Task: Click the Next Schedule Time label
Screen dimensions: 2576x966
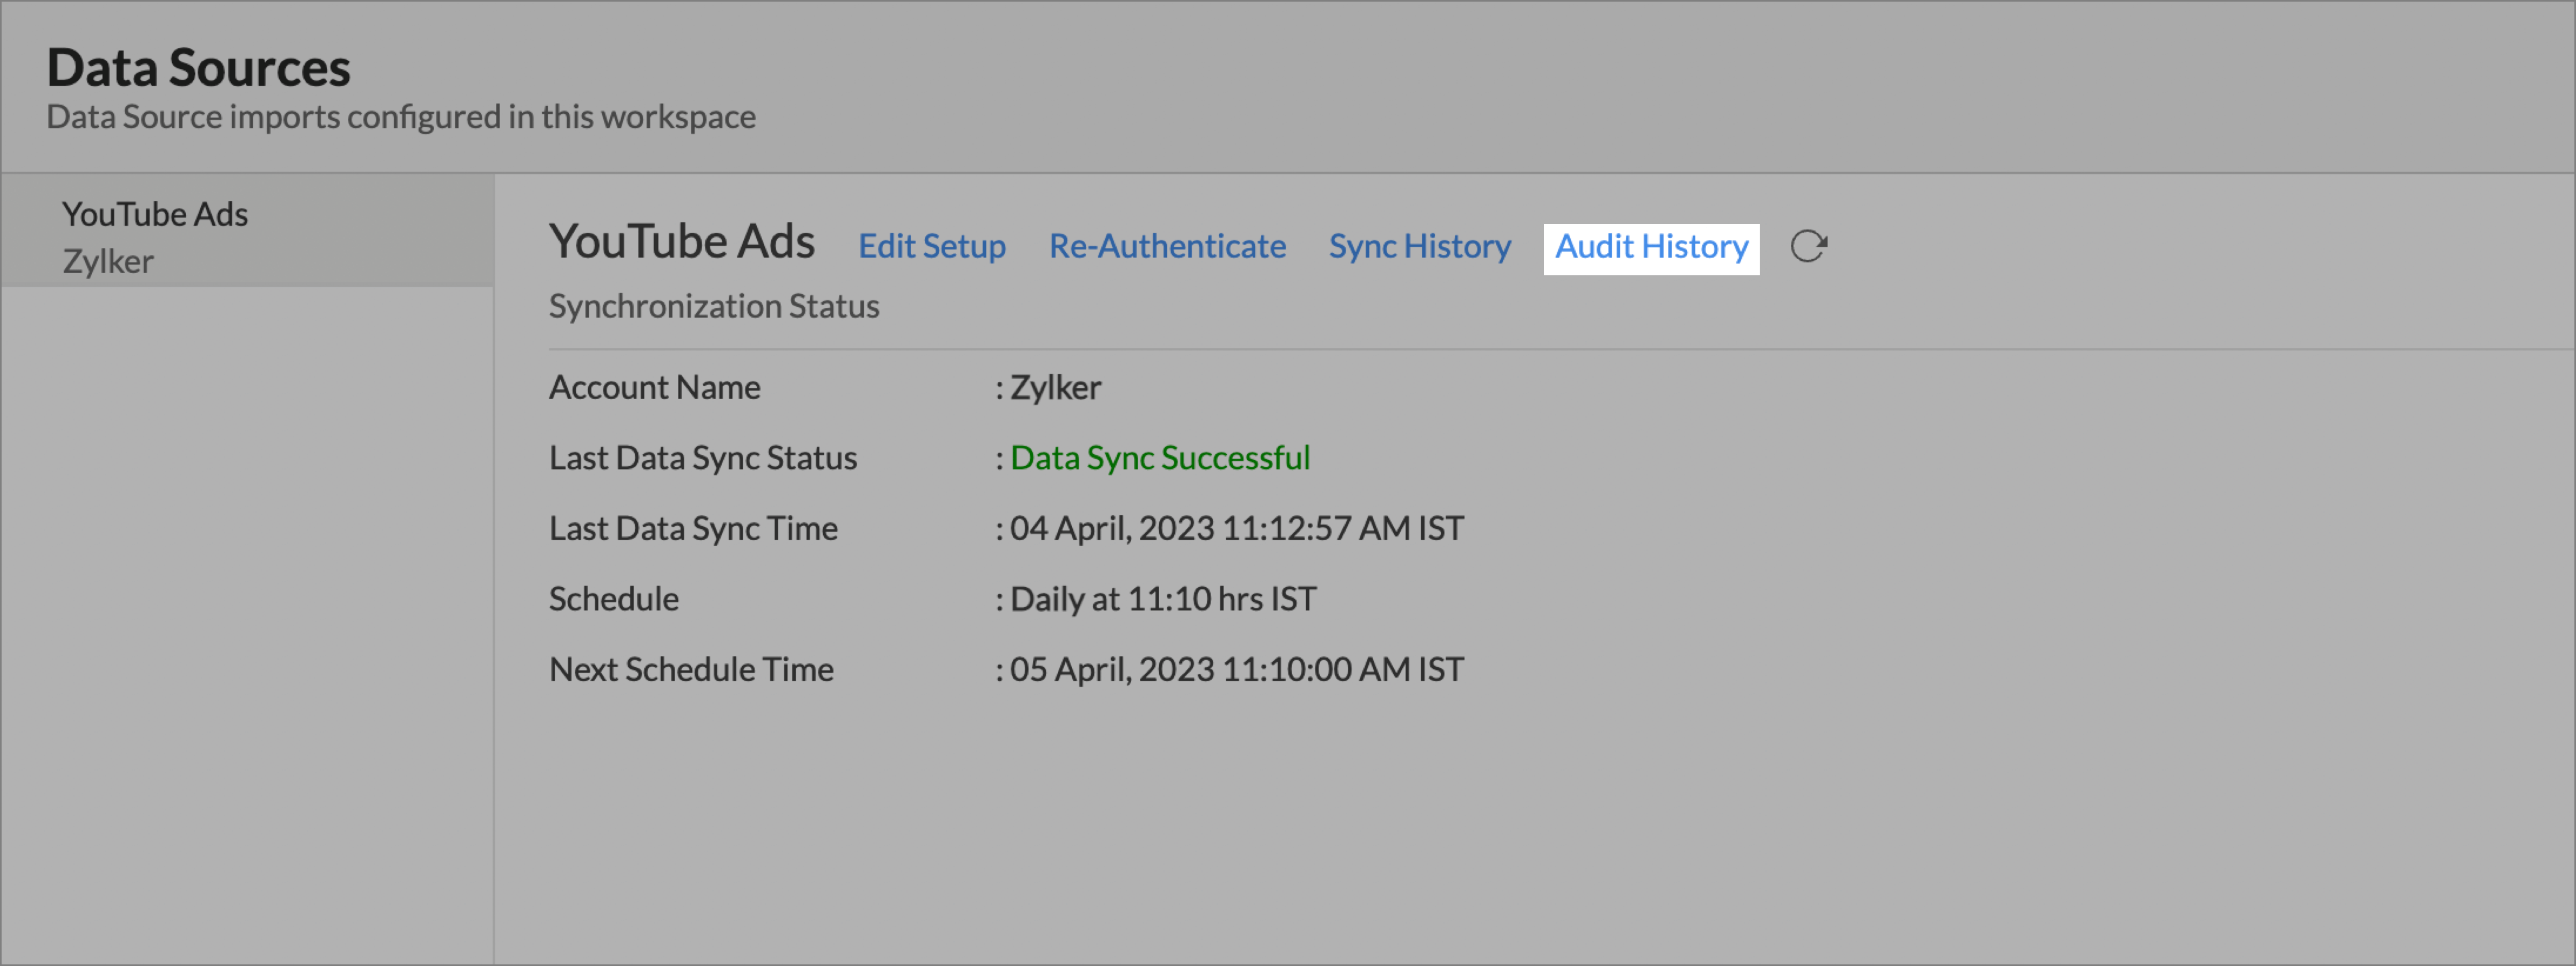Action: [x=690, y=670]
